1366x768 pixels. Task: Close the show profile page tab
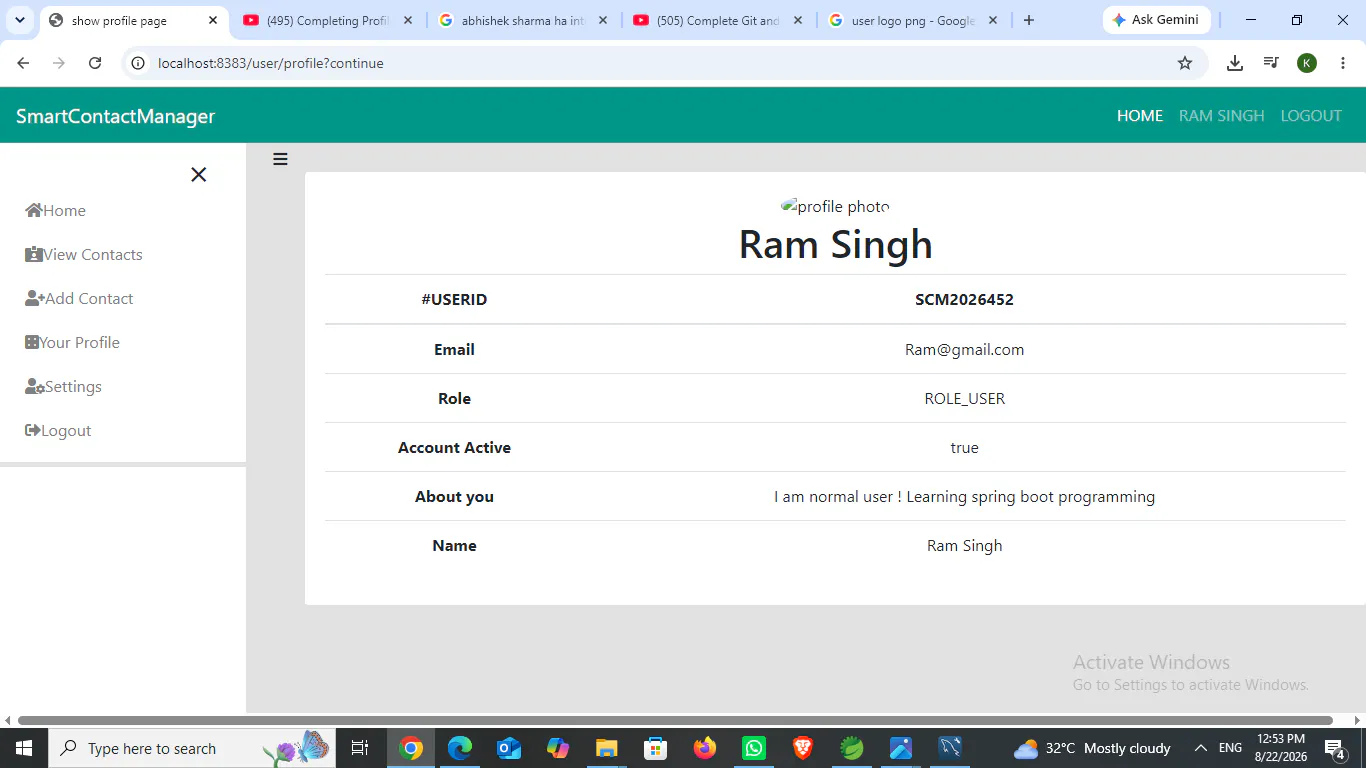click(213, 20)
